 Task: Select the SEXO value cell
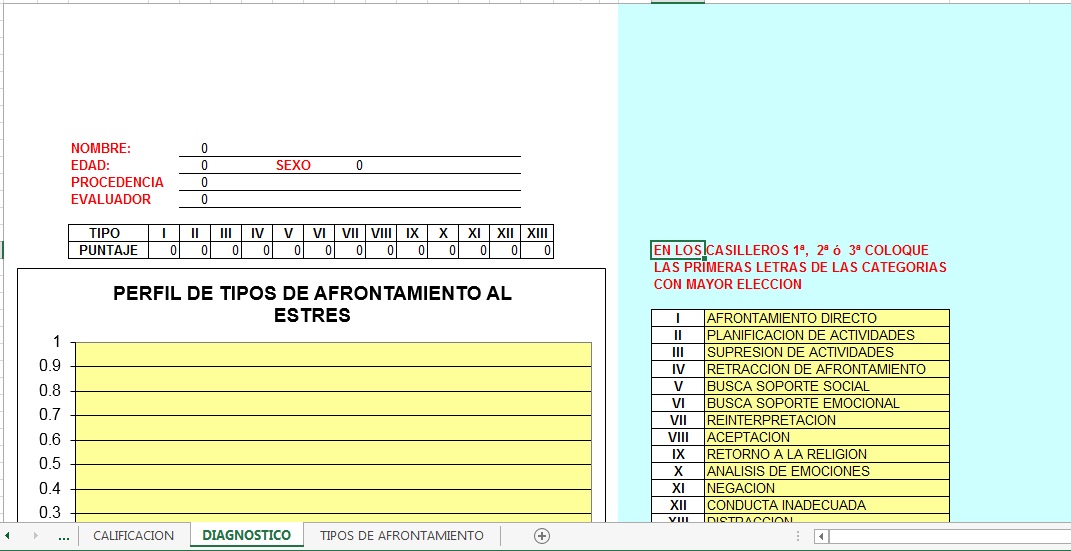click(359, 165)
